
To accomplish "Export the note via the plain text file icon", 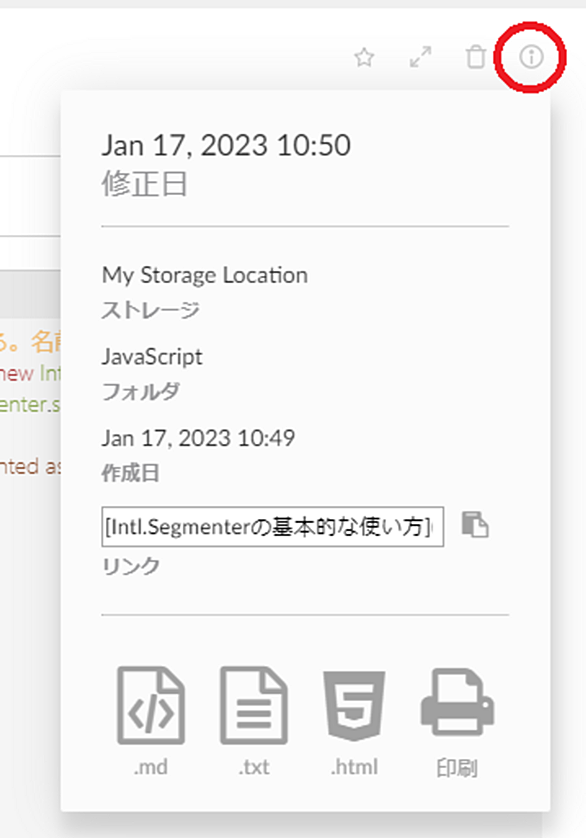I will (x=254, y=705).
